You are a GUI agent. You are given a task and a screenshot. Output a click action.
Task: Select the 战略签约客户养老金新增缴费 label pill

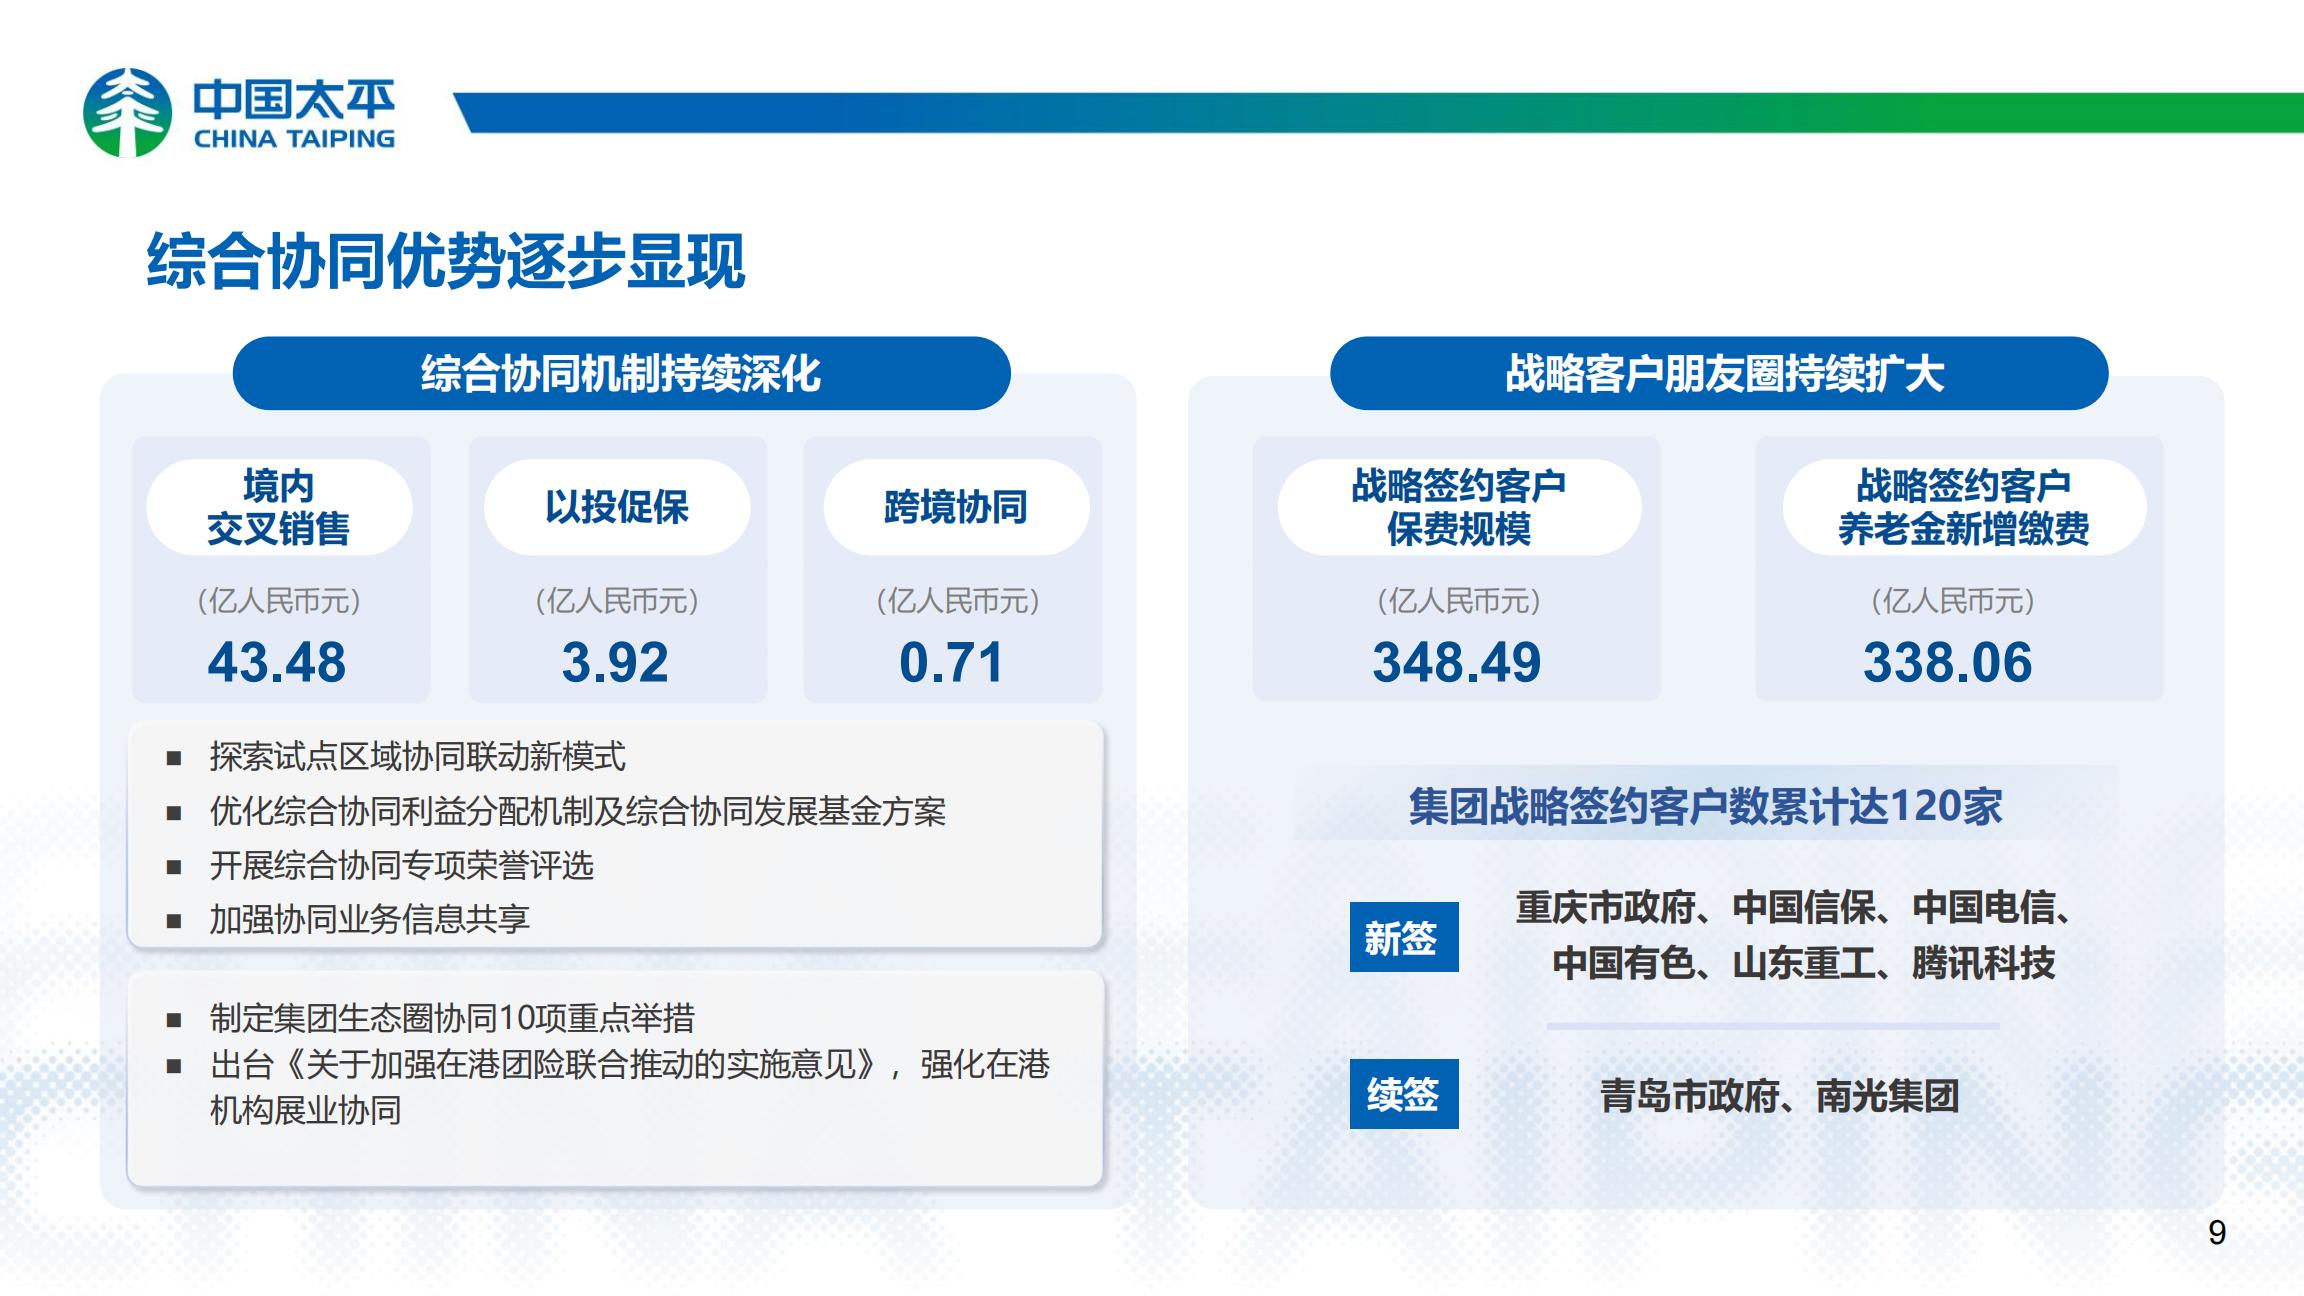coord(1964,507)
